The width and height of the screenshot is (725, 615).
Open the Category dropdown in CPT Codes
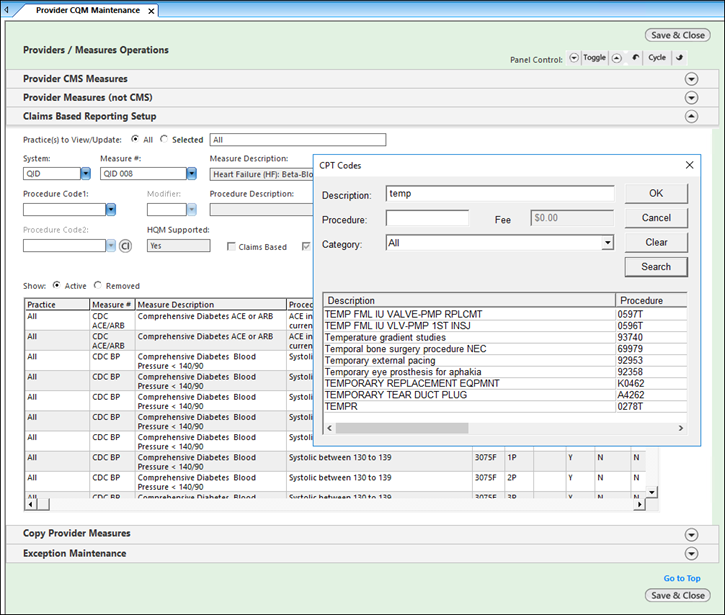click(x=608, y=243)
